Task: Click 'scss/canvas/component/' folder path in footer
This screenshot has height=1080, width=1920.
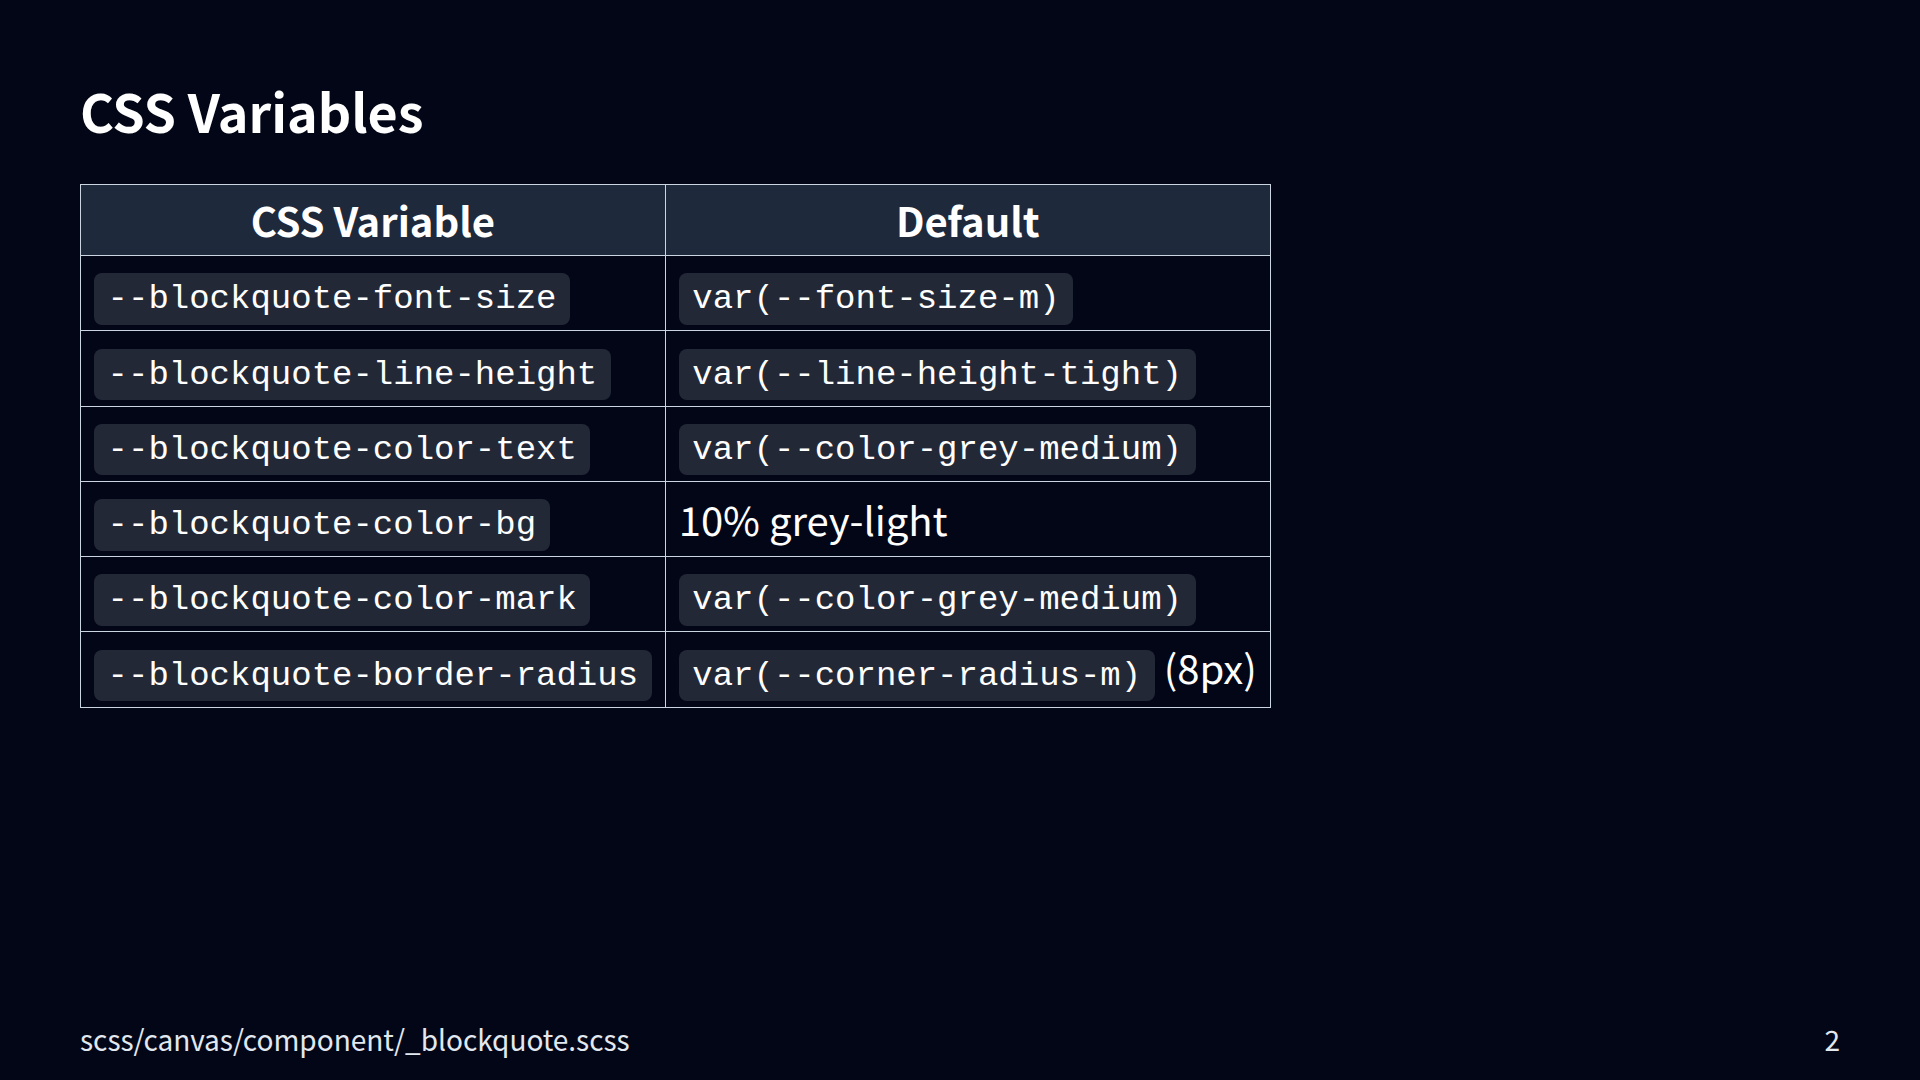Action: [x=240, y=1041]
